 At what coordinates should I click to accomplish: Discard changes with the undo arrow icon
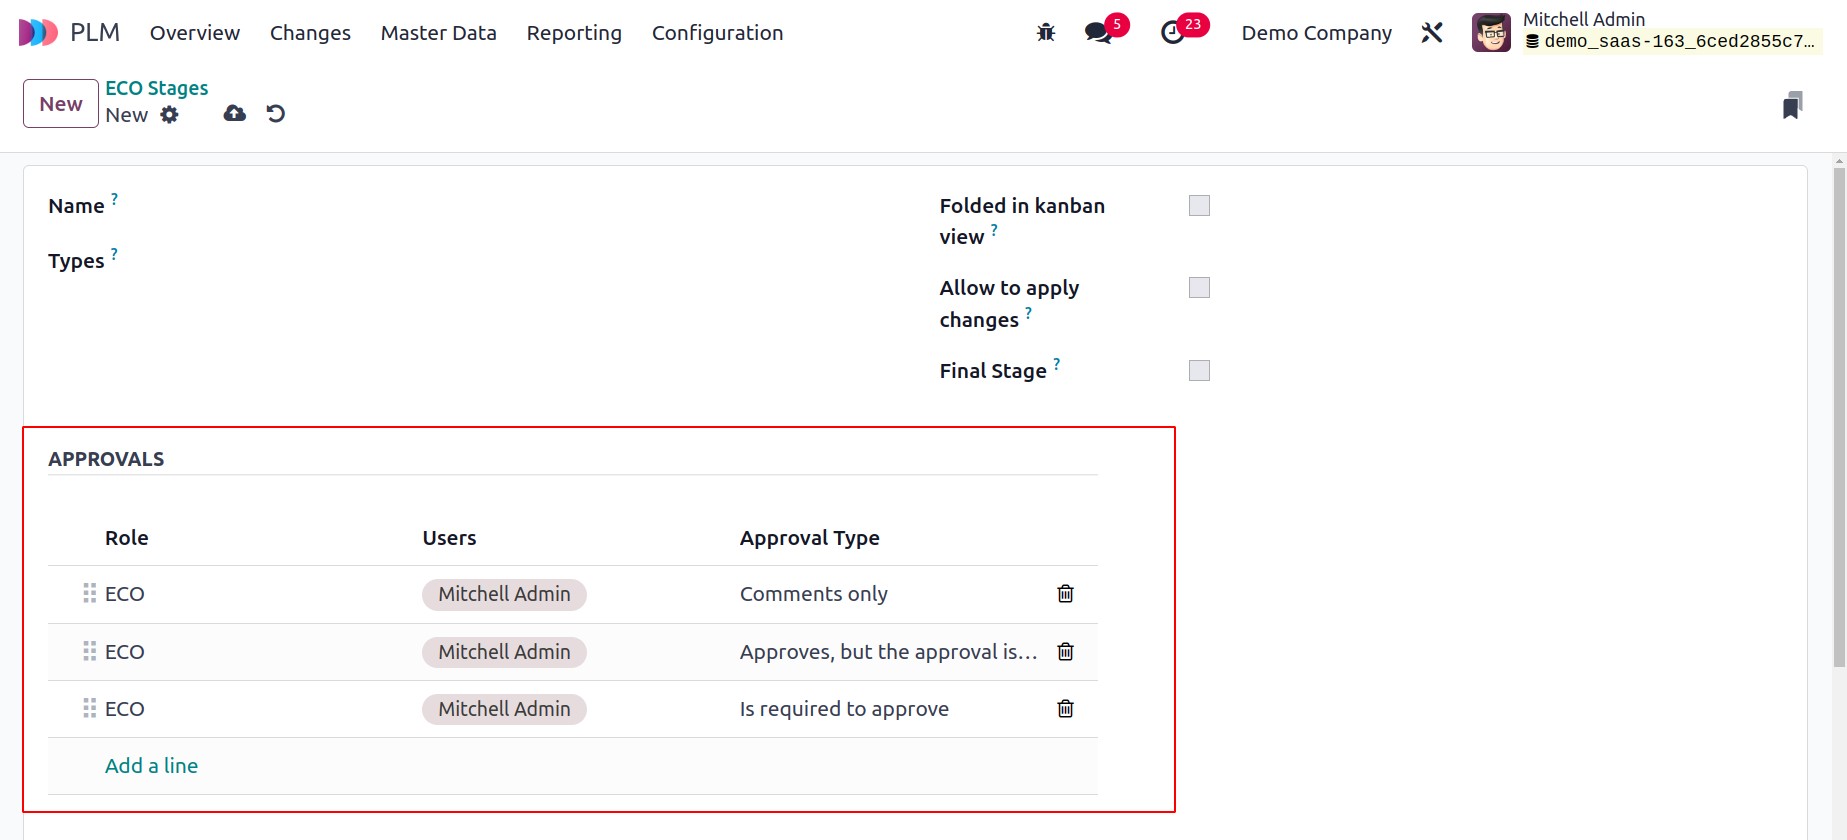(x=276, y=114)
